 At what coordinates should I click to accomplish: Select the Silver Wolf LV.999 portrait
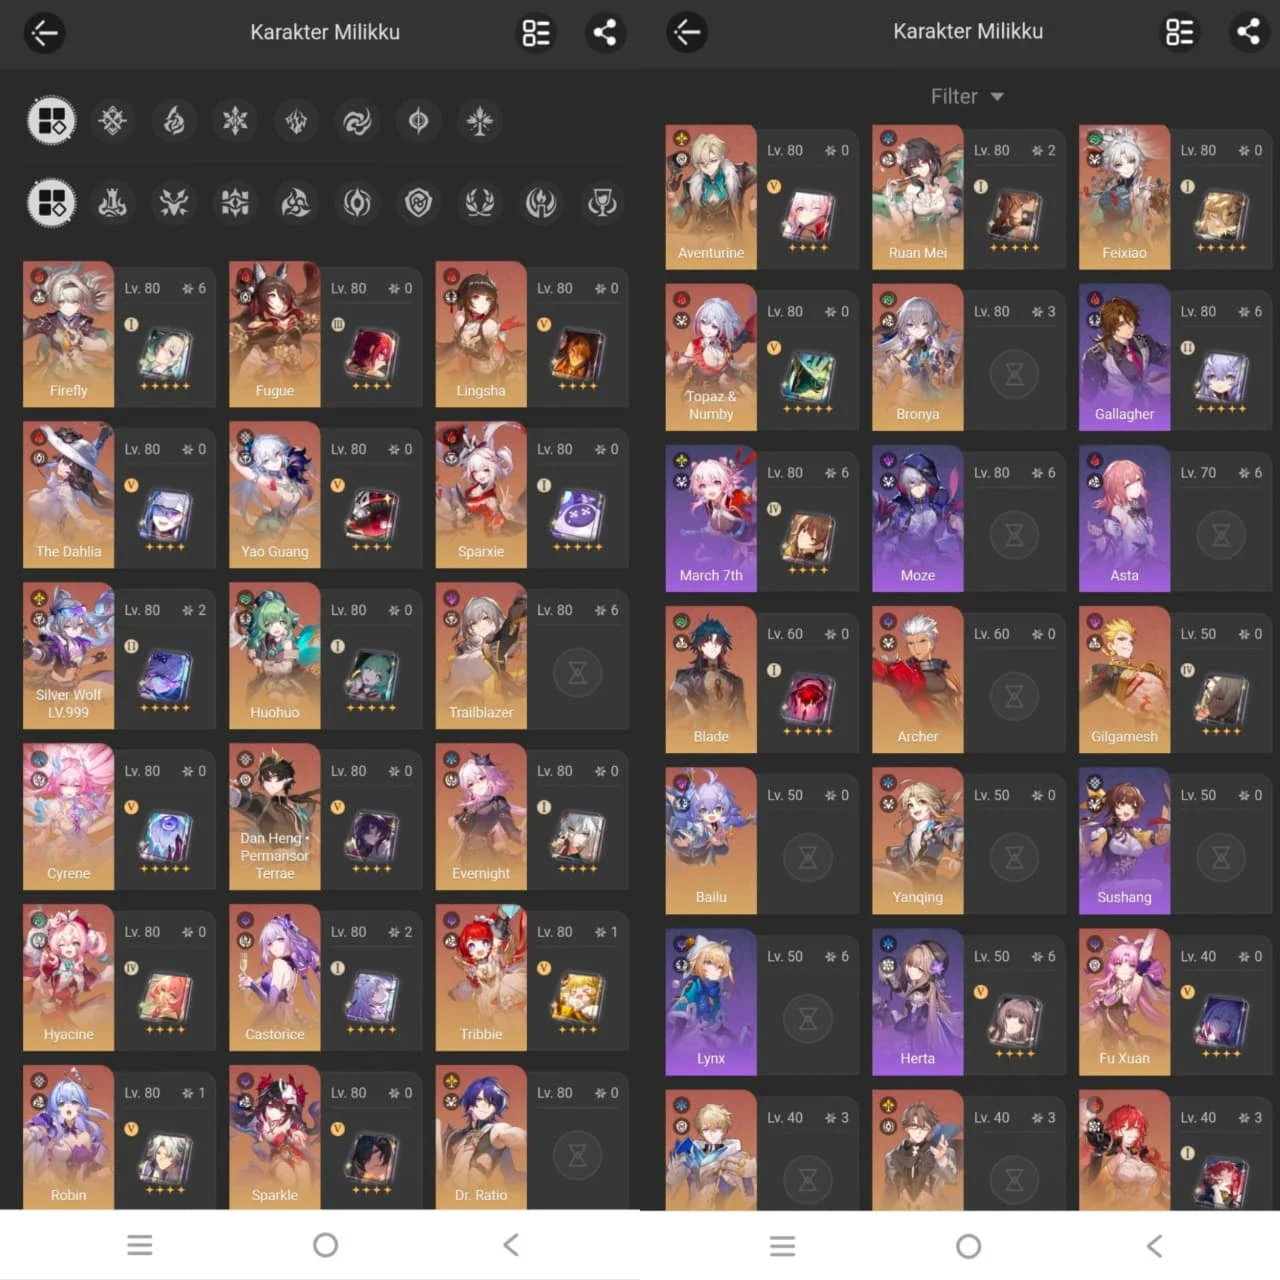(x=68, y=656)
